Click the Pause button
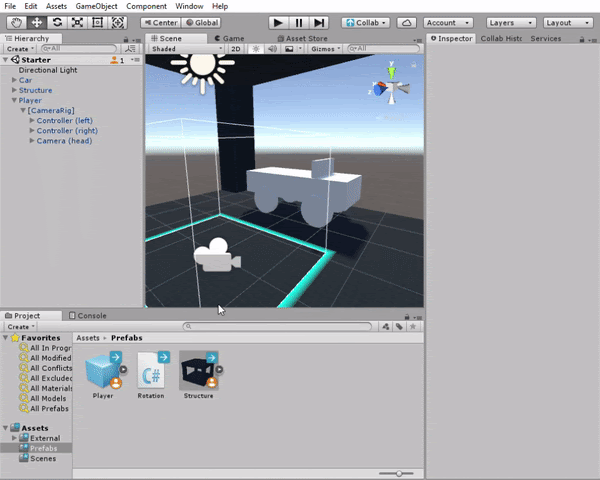This screenshot has height=480, width=600. pyautogui.click(x=298, y=23)
